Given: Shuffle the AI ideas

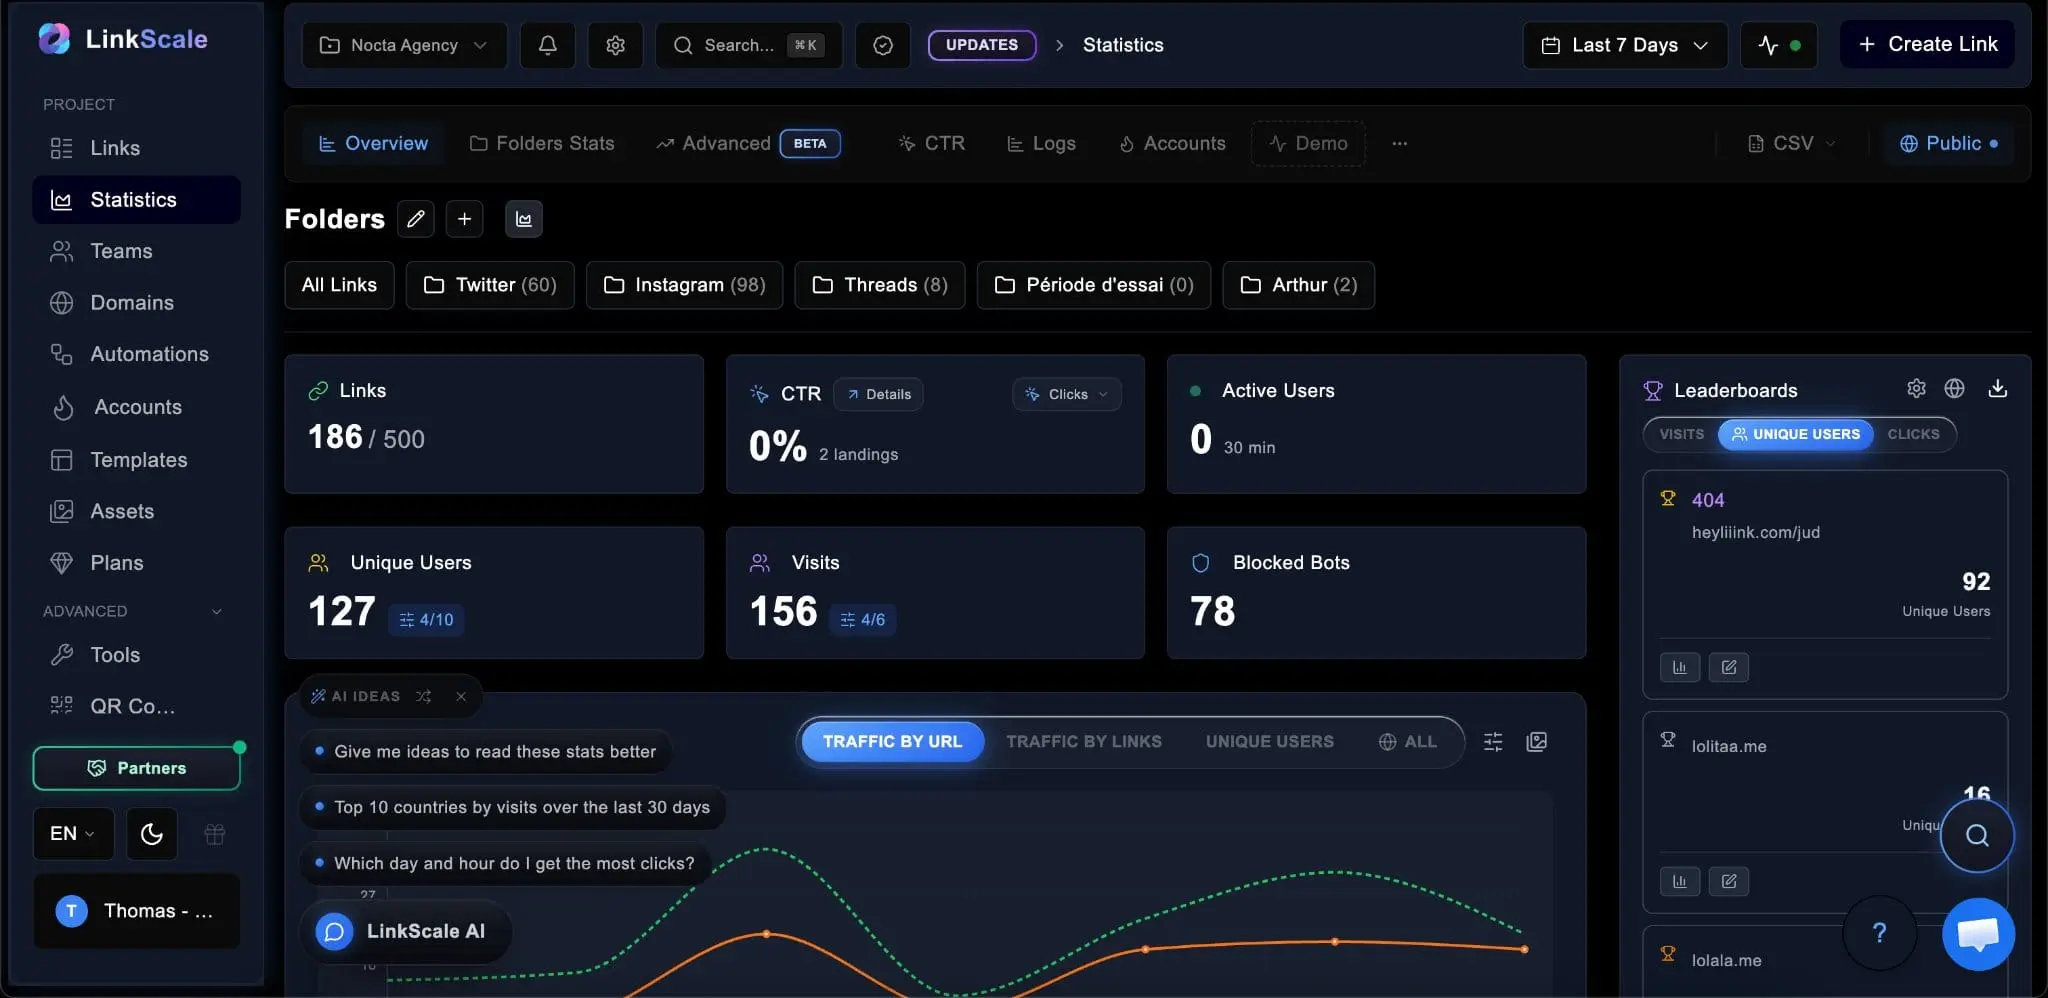Looking at the screenshot, I should coord(424,696).
